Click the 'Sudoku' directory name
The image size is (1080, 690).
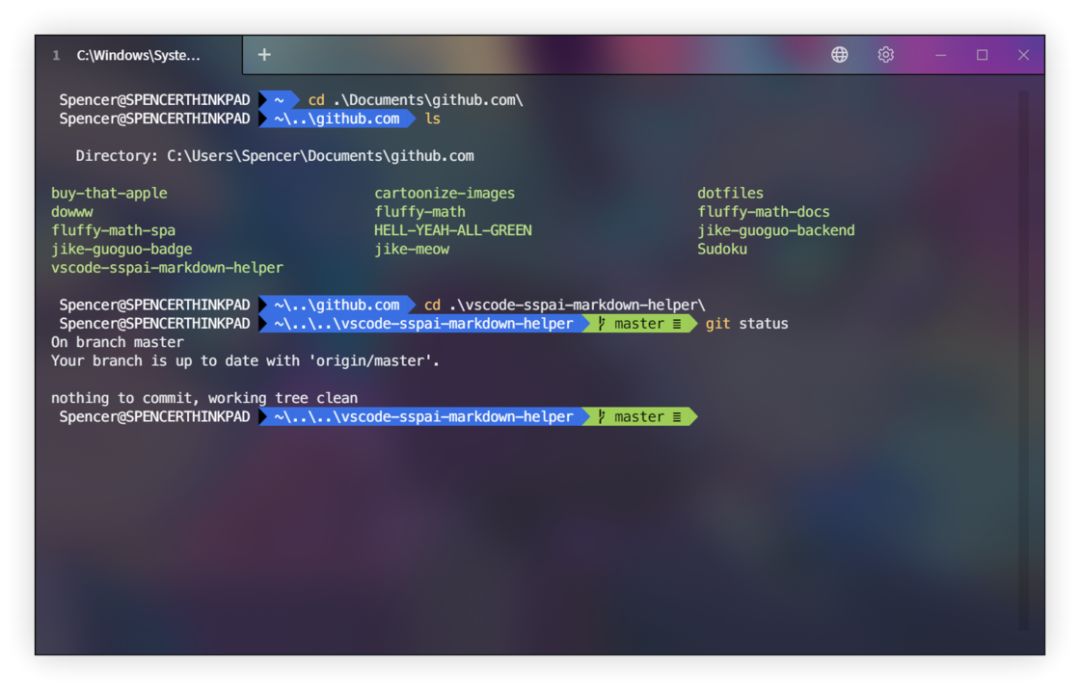tap(722, 249)
